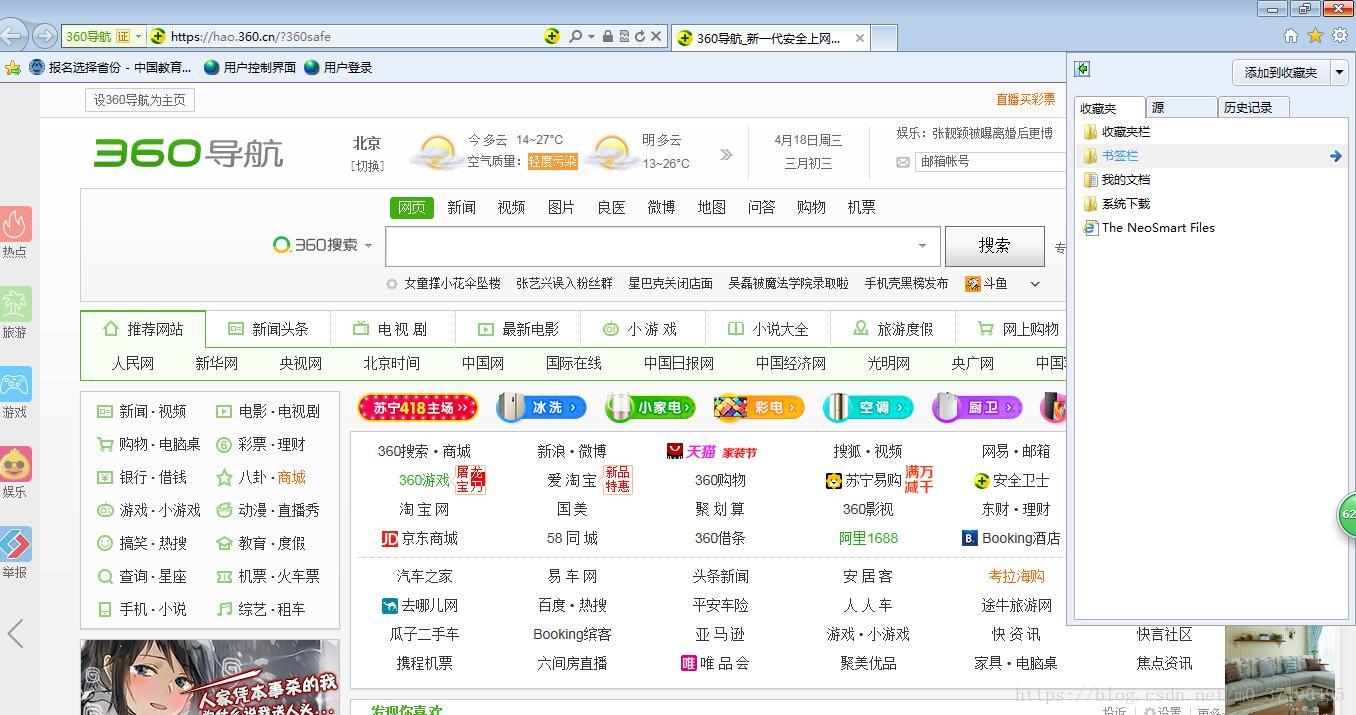Click the favorites star icon top right
Viewport: 1356px width, 715px height.
coord(1315,36)
